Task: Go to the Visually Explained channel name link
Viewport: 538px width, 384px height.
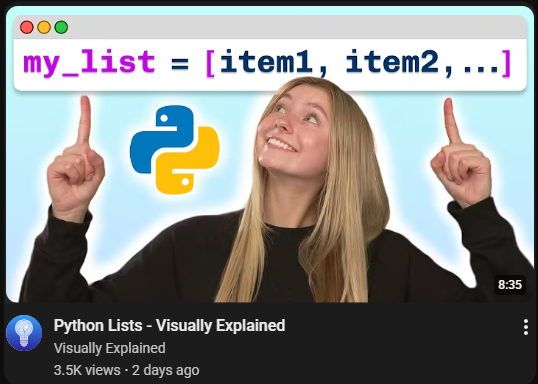Action: 110,348
